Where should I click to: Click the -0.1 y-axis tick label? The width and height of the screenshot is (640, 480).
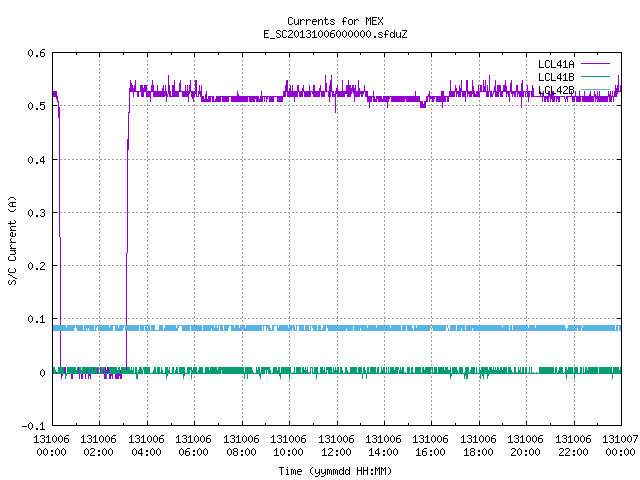[x=33, y=426]
